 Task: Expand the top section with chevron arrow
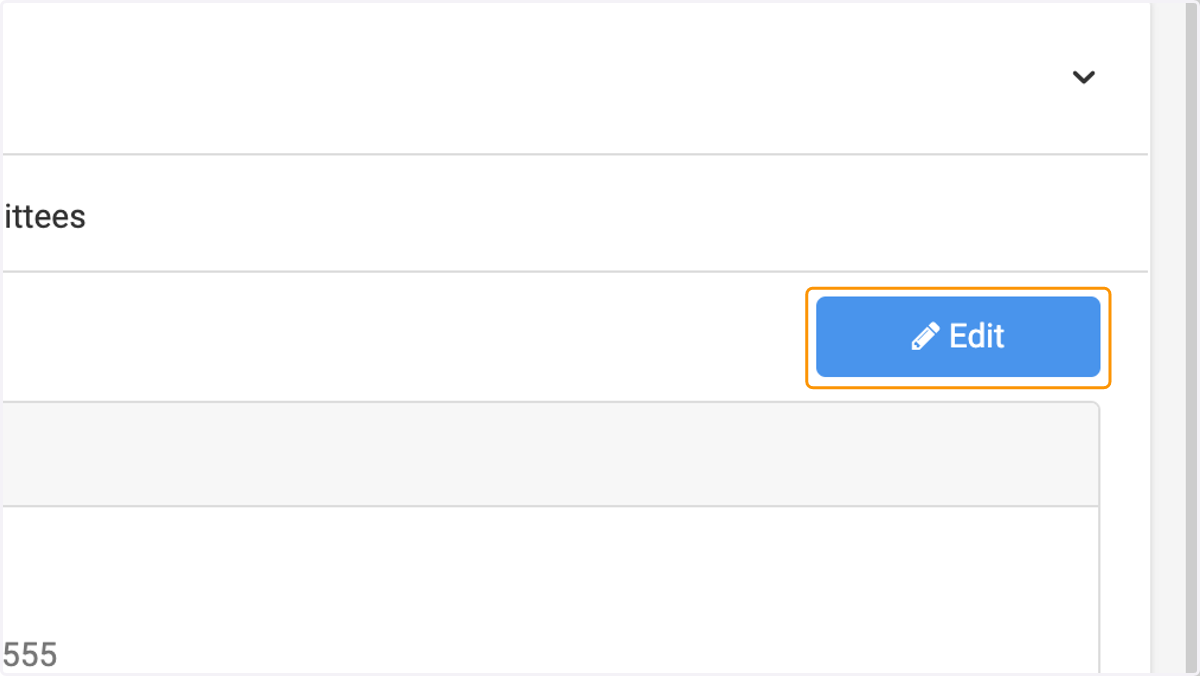[x=1083, y=77]
